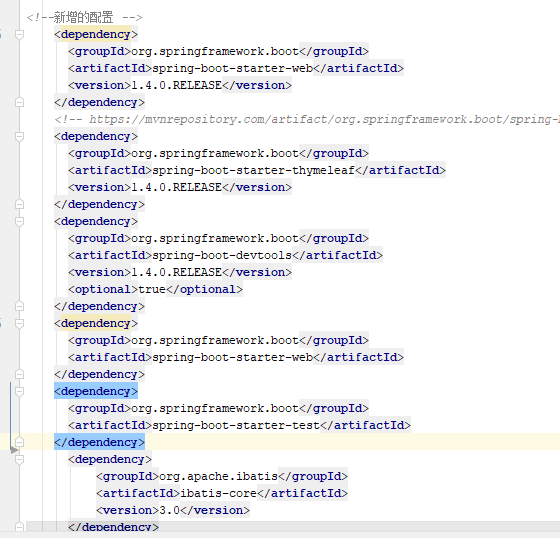560x538 pixels.
Task: Collapse fold marker at devtools dependency opening tag
Action: [x=19, y=221]
